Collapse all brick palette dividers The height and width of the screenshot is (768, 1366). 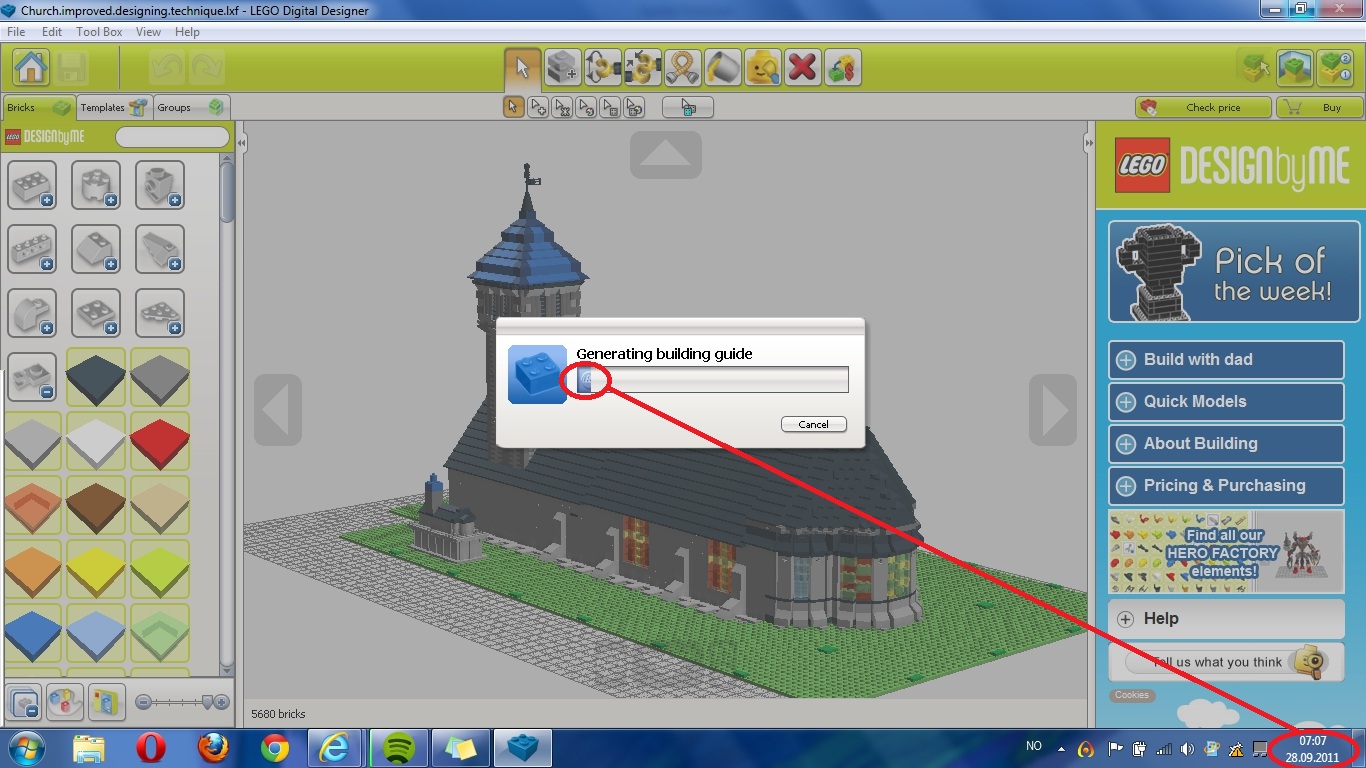pyautogui.click(x=23, y=700)
